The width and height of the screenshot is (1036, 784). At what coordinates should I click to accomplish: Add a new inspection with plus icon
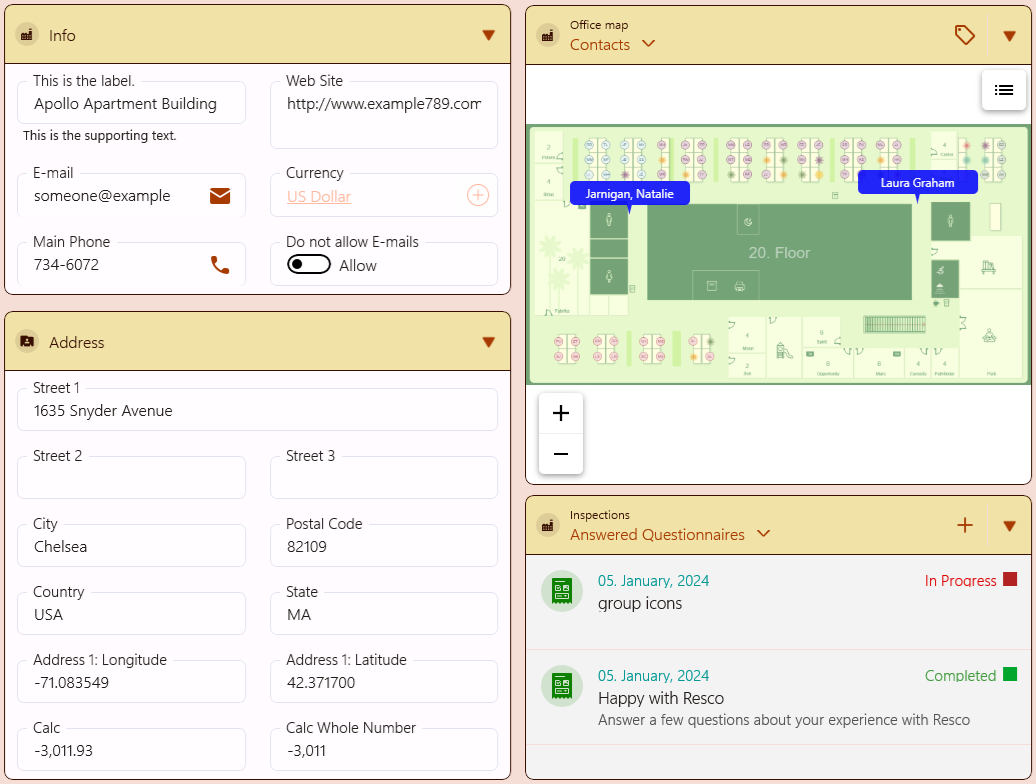(x=965, y=525)
